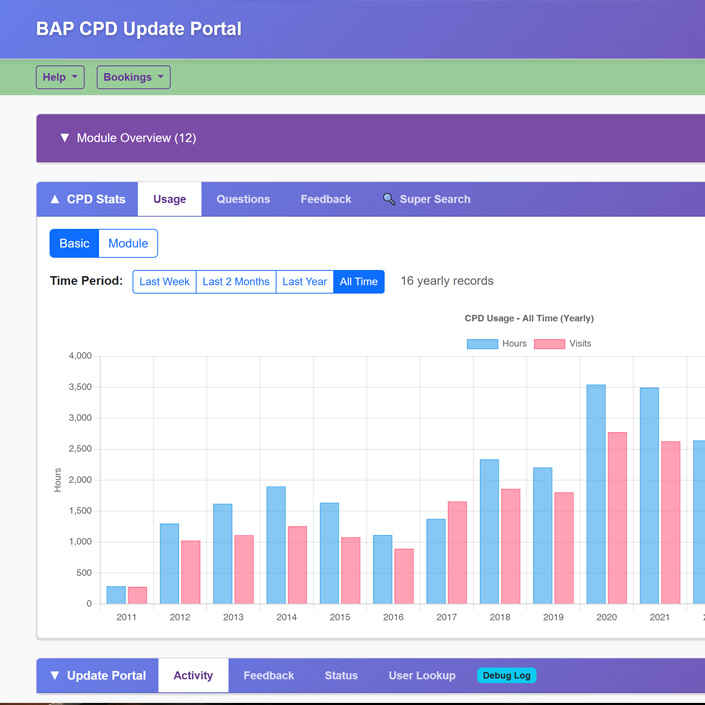
Task: Expand the CPD Stats panel header
Action: point(87,199)
